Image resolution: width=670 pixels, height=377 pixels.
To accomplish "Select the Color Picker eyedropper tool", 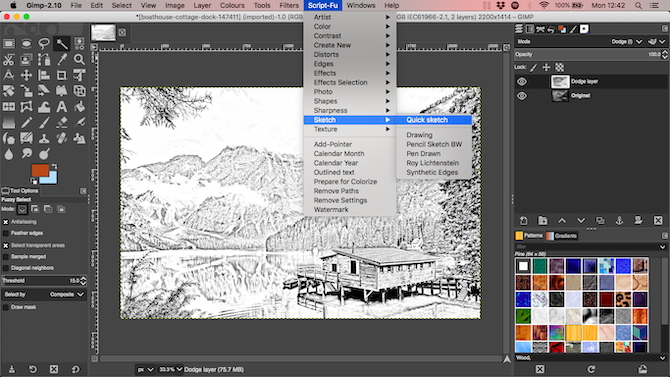I will coord(62,59).
